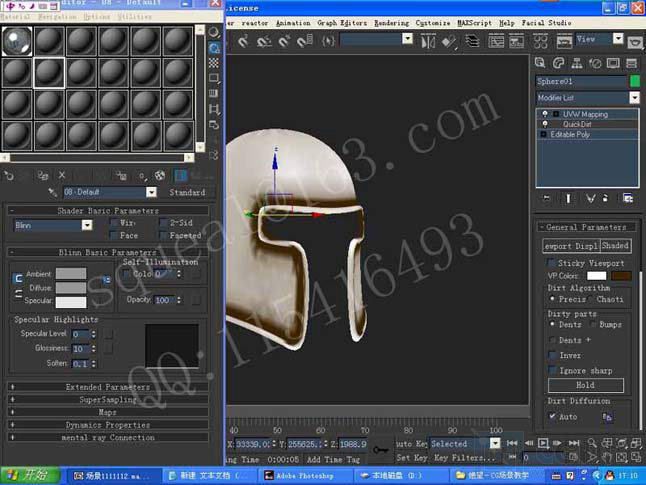Enable the Faceted checkbox
Viewport: 646px width, 485px height.
tap(164, 236)
